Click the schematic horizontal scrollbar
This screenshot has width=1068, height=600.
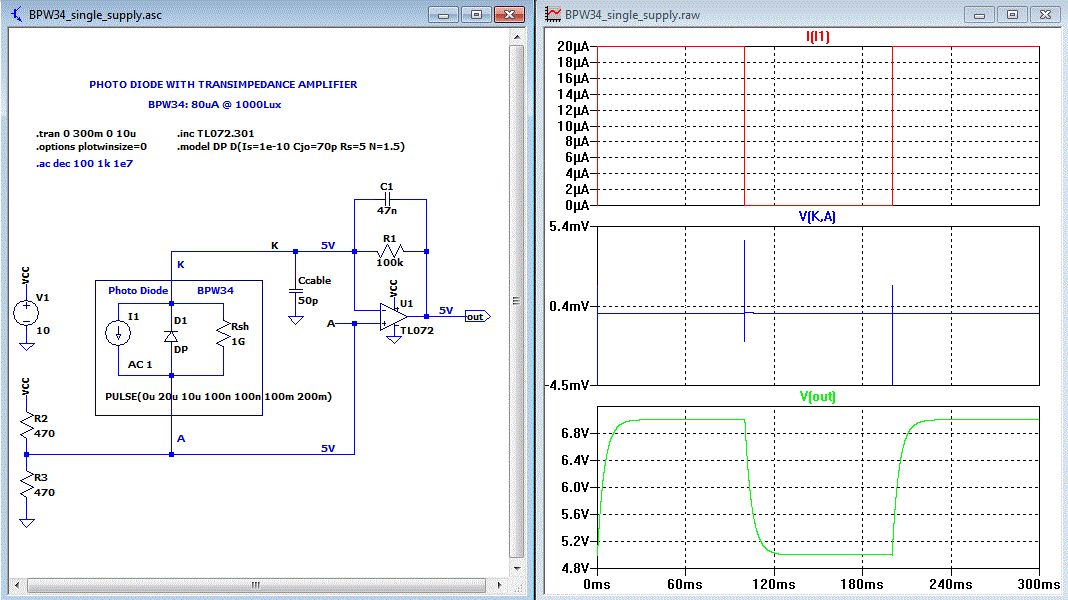(255, 584)
